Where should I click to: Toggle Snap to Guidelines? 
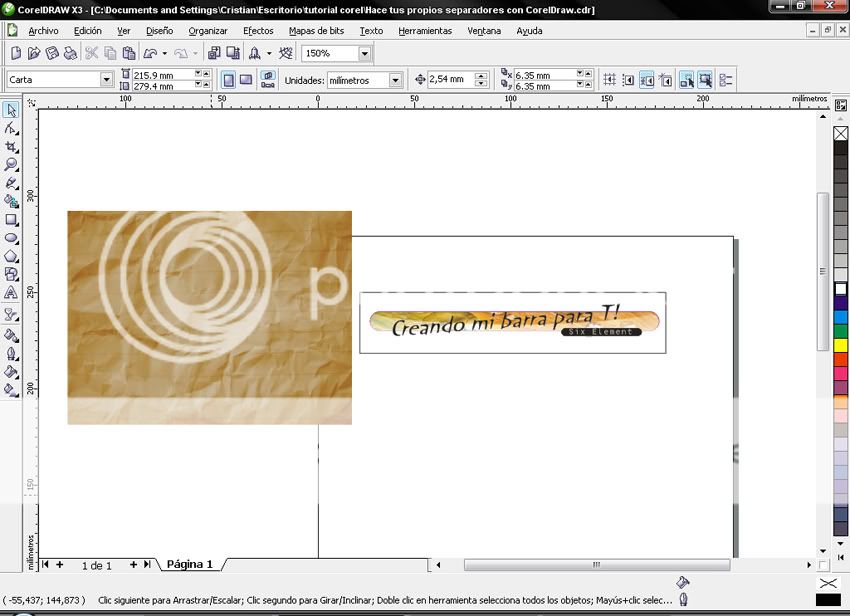(x=628, y=80)
